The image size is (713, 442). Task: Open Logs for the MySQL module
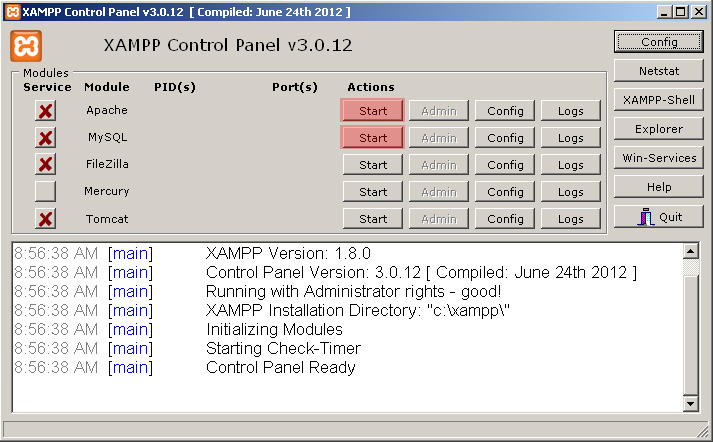point(571,137)
